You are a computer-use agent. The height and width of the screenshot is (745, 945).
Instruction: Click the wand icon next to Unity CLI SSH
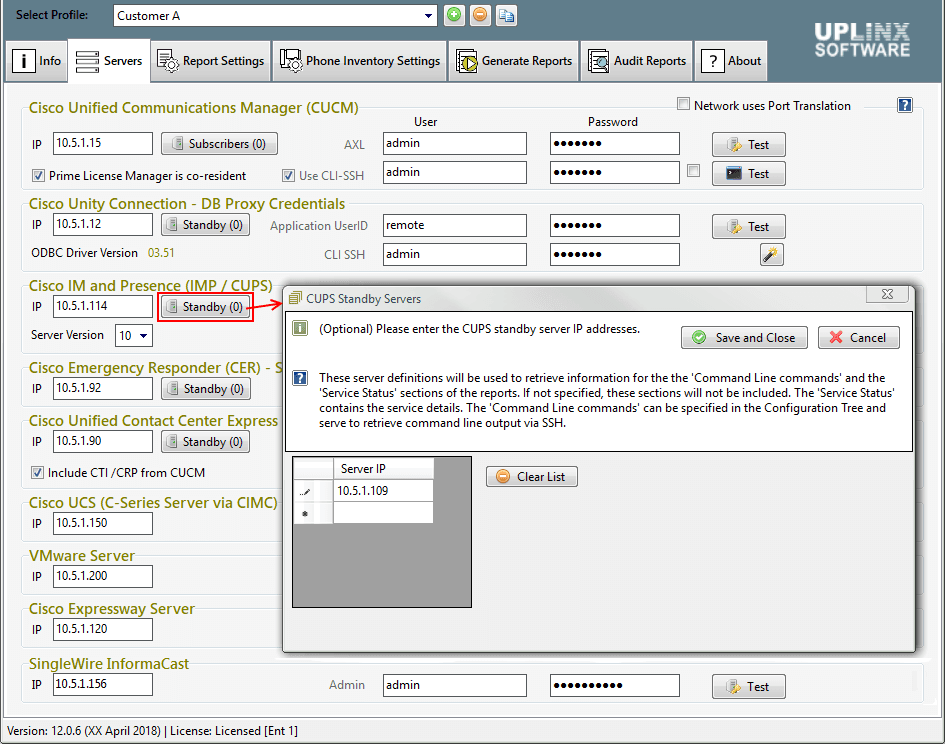tap(771, 254)
